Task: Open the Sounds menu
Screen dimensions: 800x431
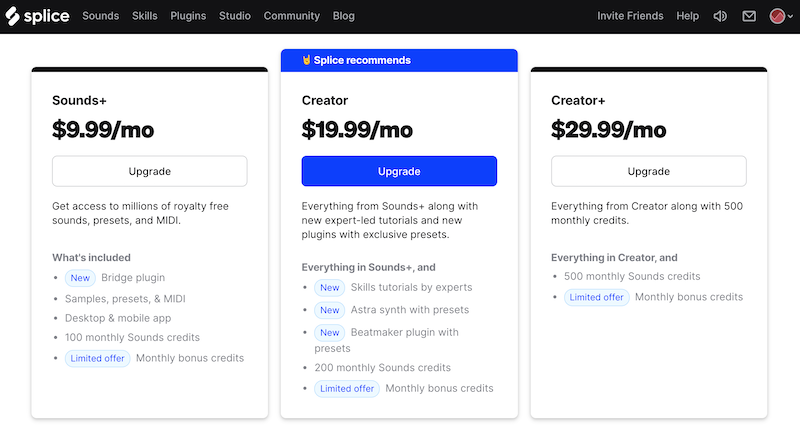Action: [x=101, y=16]
